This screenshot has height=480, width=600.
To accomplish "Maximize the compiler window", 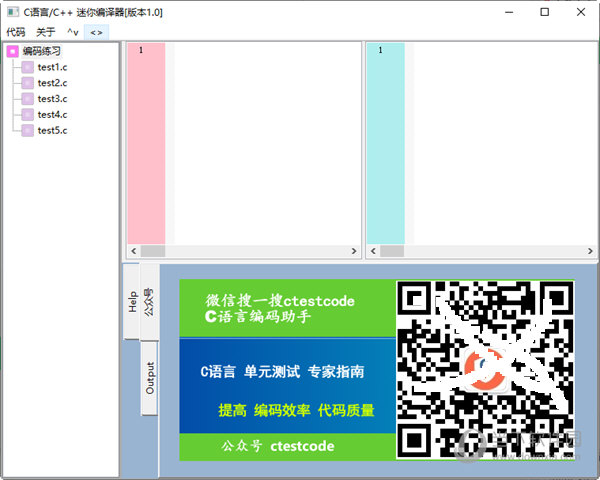I will pos(545,12).
